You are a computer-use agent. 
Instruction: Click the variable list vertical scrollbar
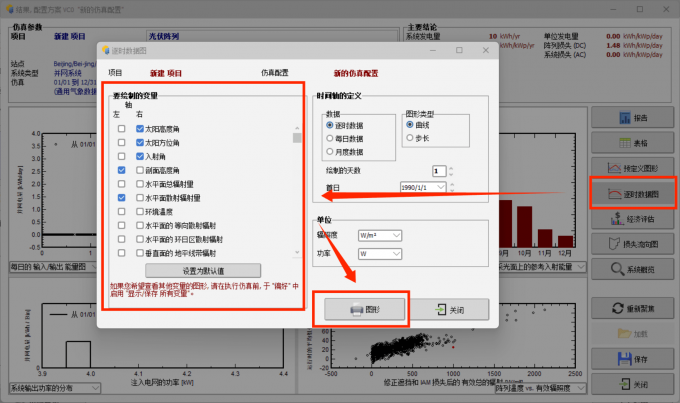pos(297,190)
